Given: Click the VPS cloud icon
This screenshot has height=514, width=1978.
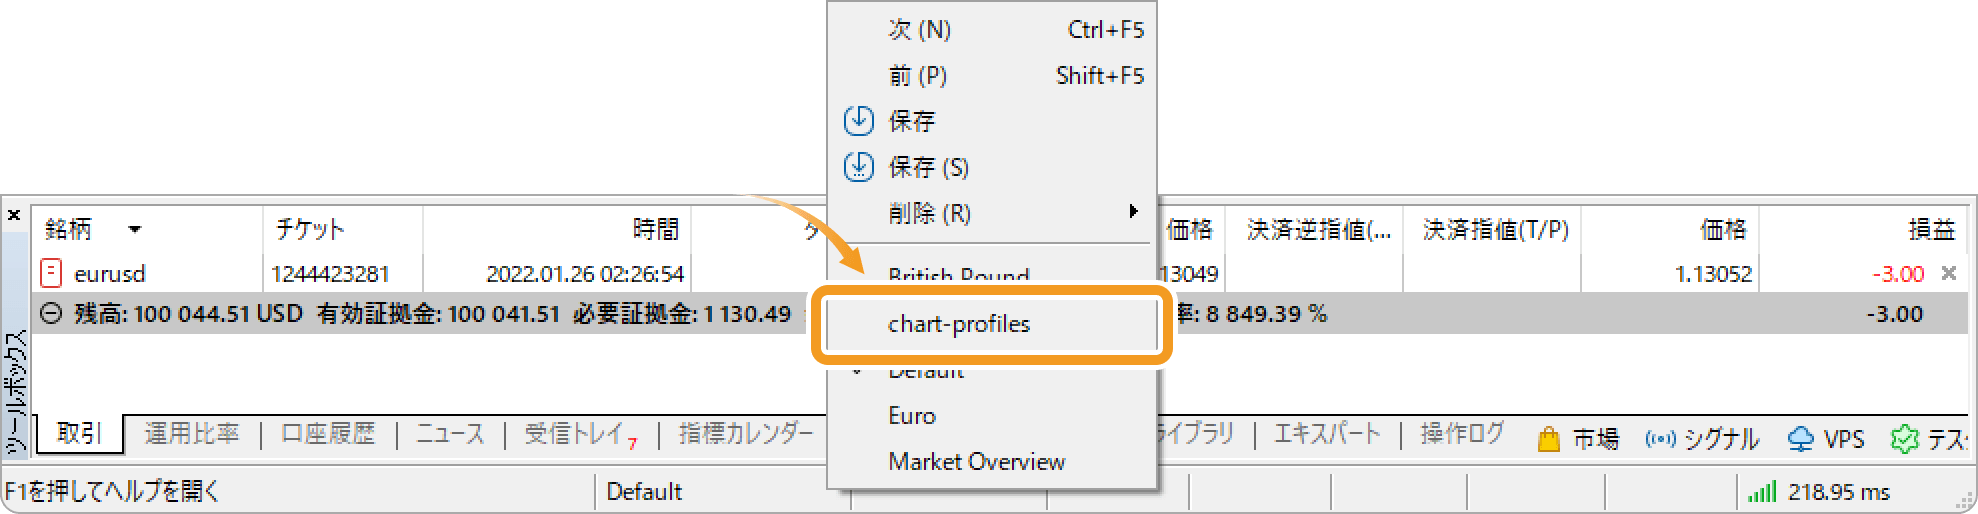Looking at the screenshot, I should click(x=1800, y=439).
